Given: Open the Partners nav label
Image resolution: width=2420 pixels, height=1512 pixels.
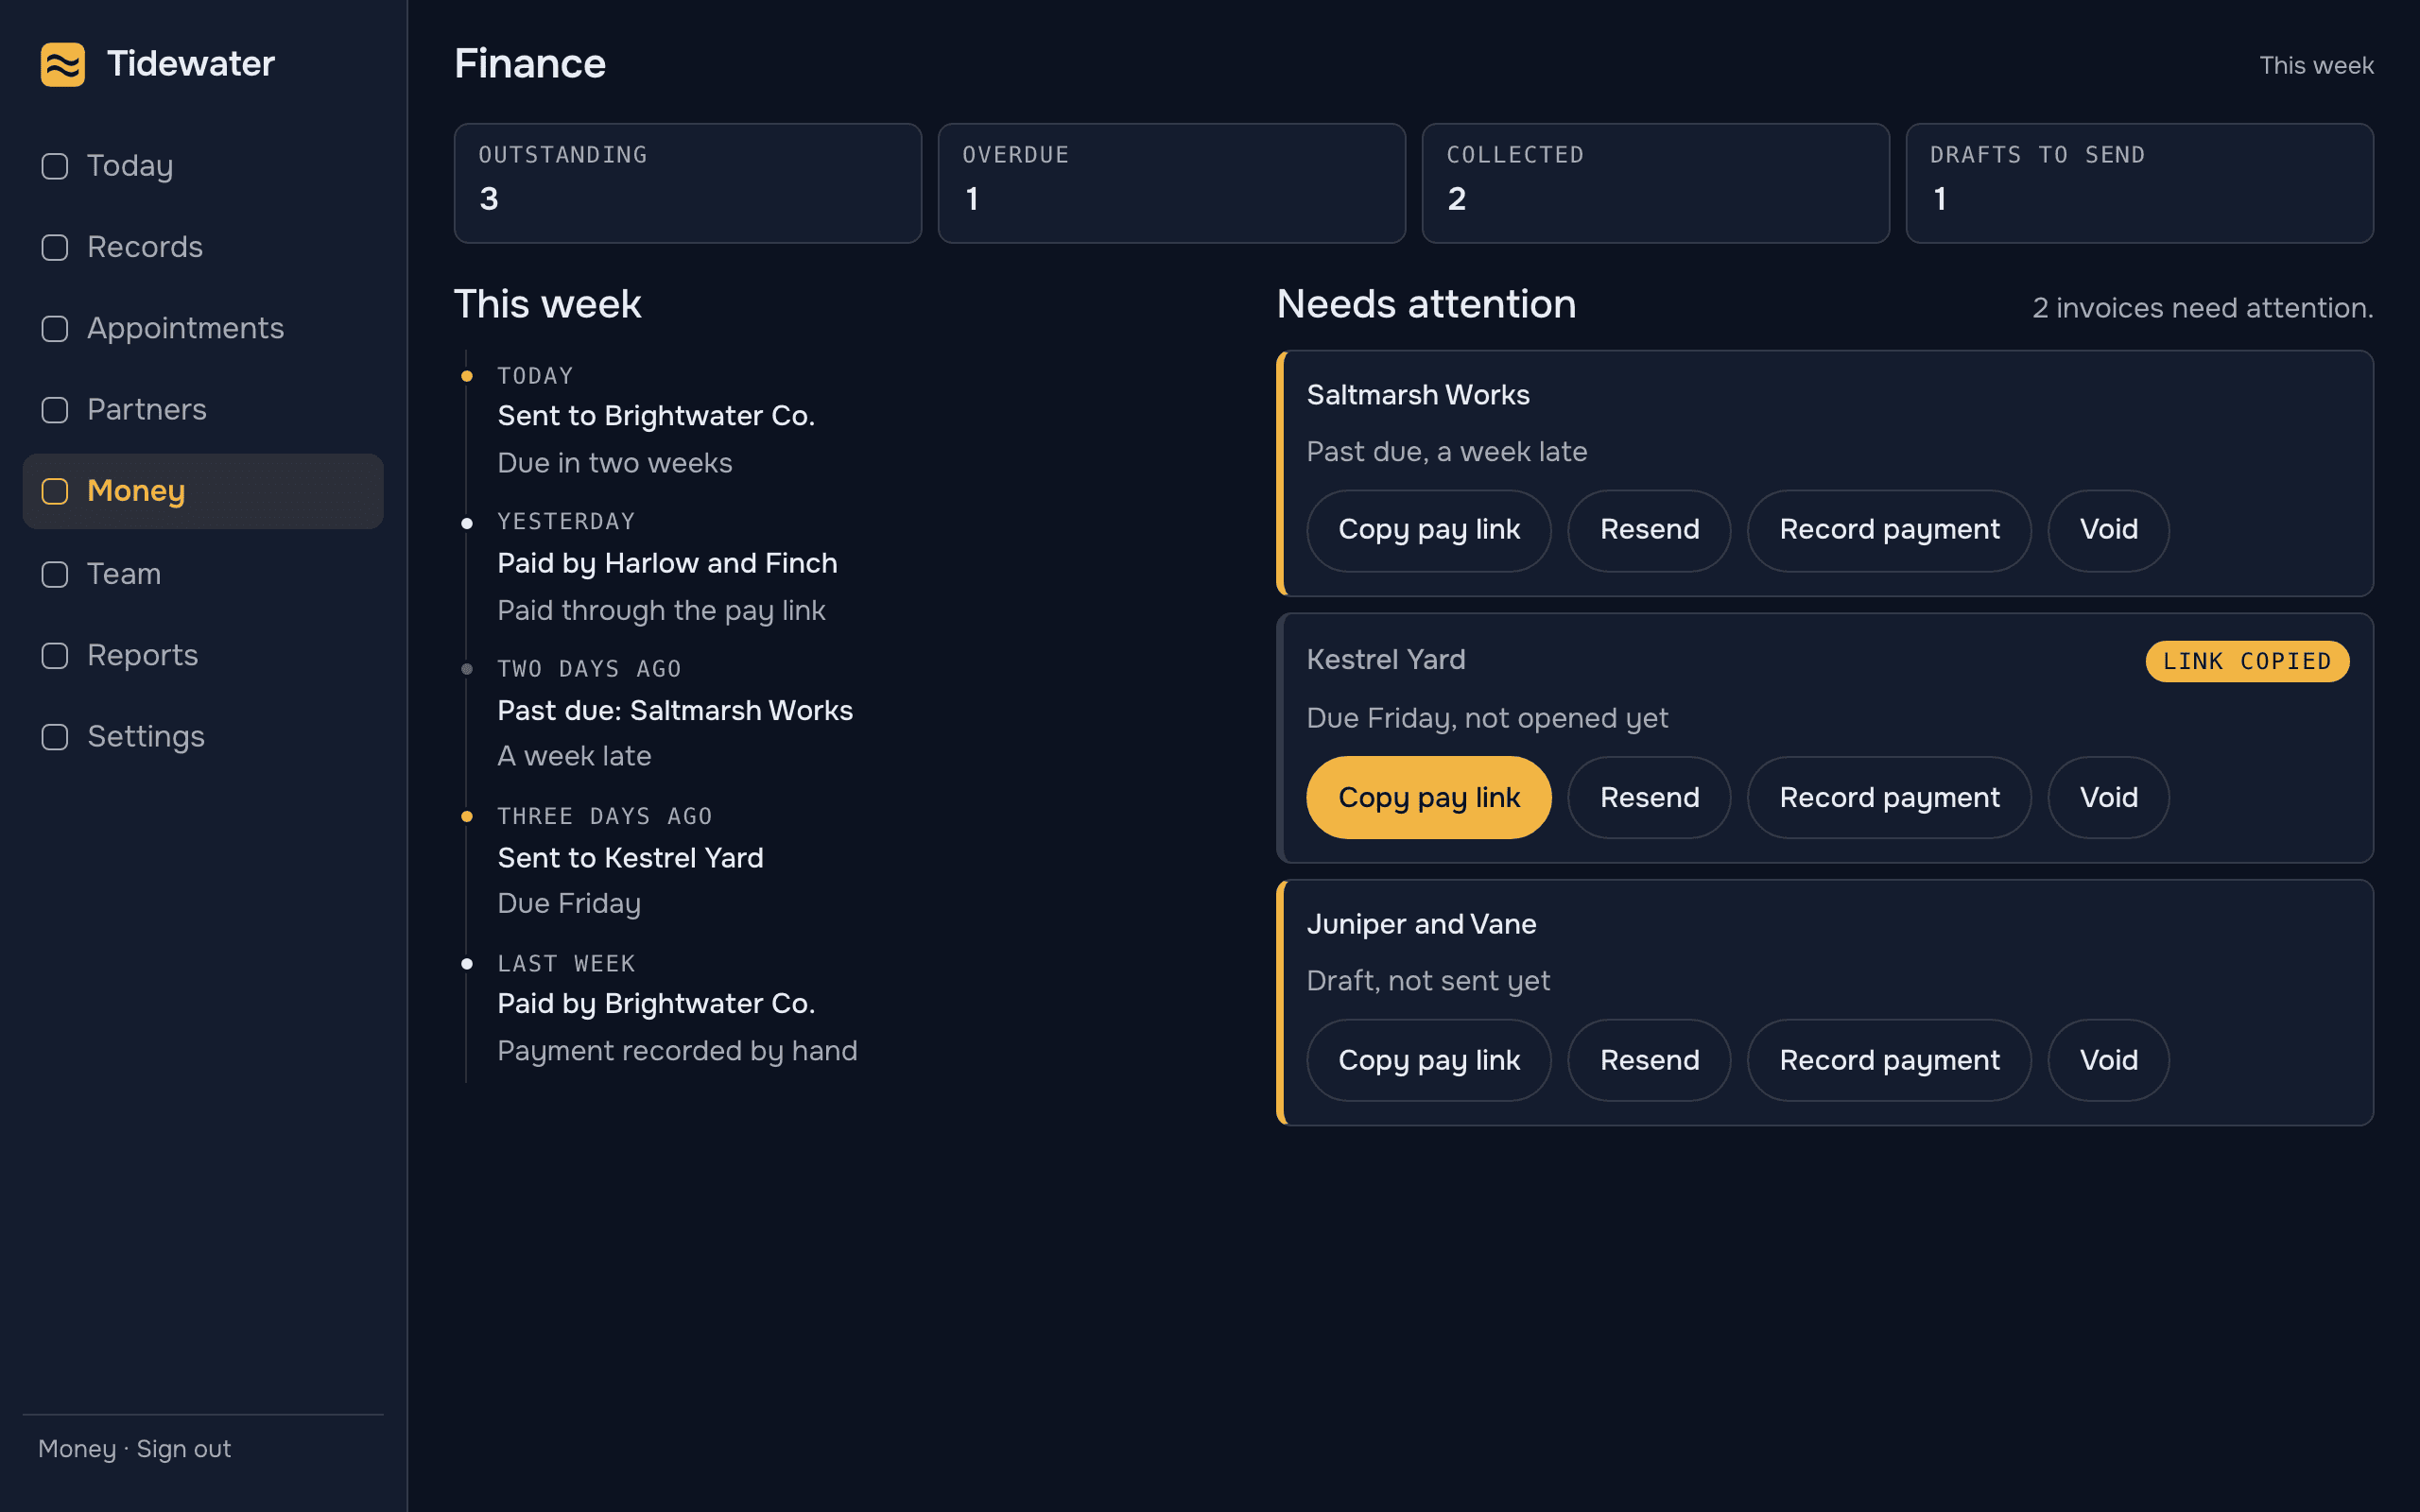Looking at the screenshot, I should click(147, 410).
